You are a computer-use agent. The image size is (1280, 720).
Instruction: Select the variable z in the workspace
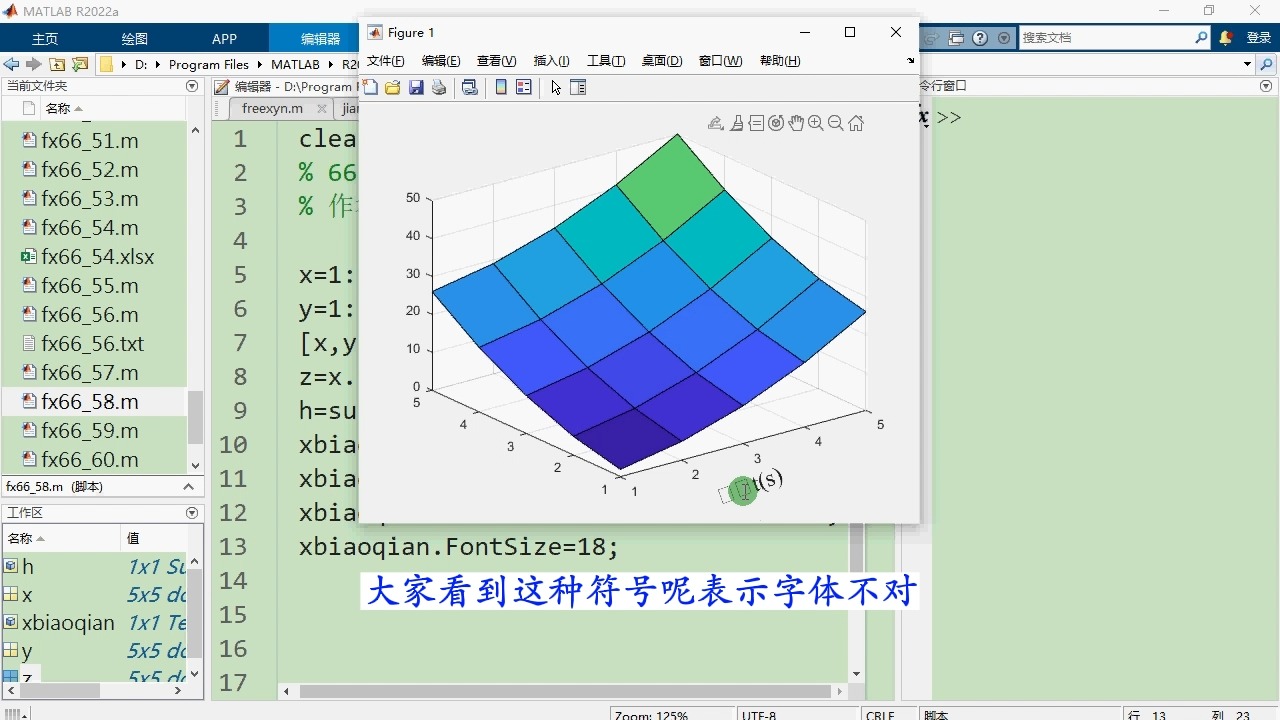28,676
